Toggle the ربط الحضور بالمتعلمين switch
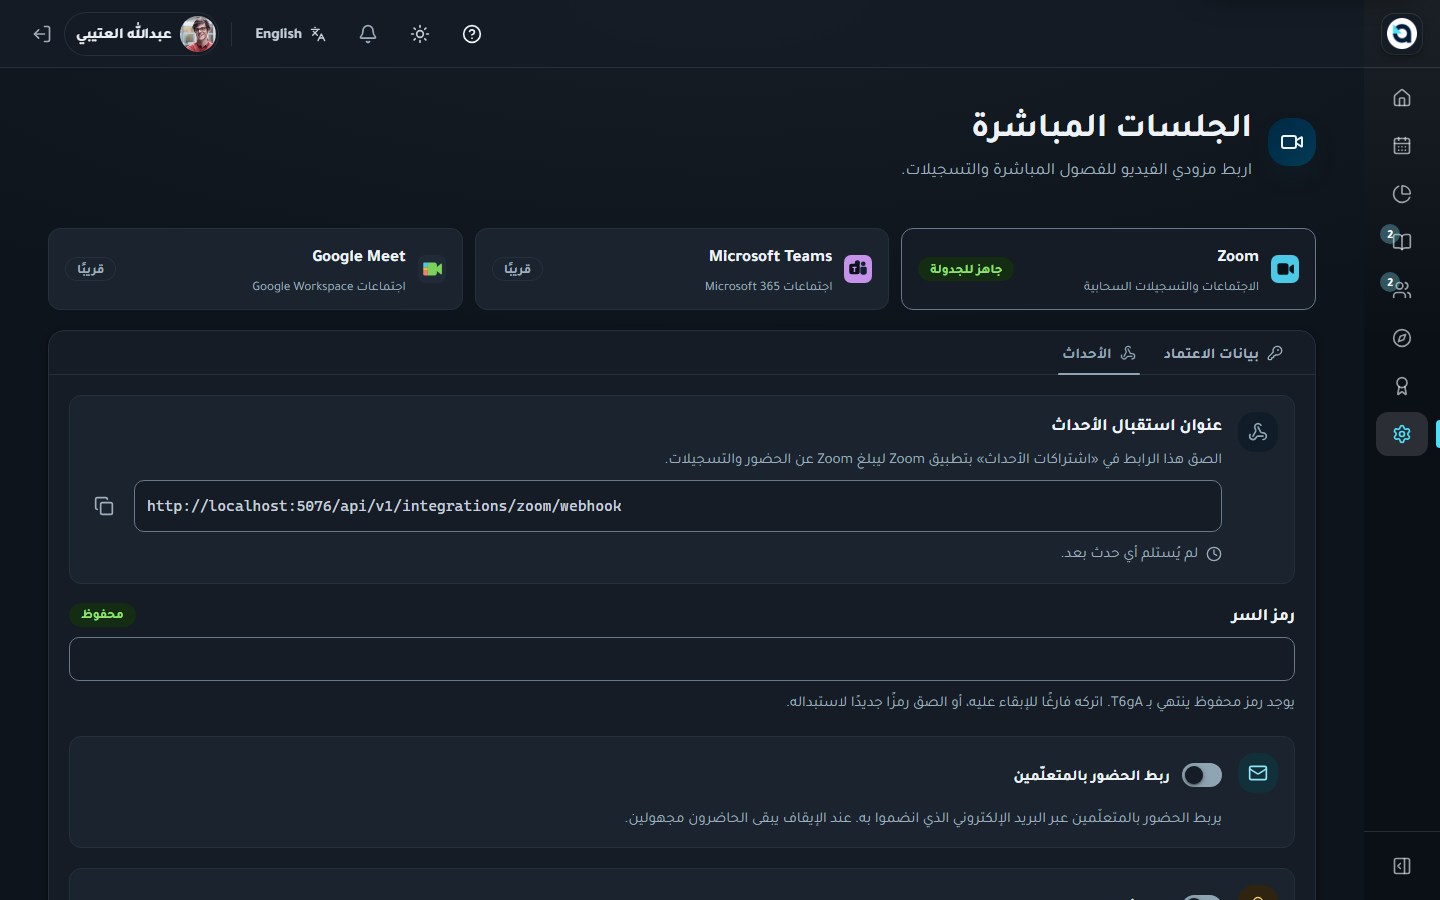The height and width of the screenshot is (900, 1440). click(x=1202, y=775)
